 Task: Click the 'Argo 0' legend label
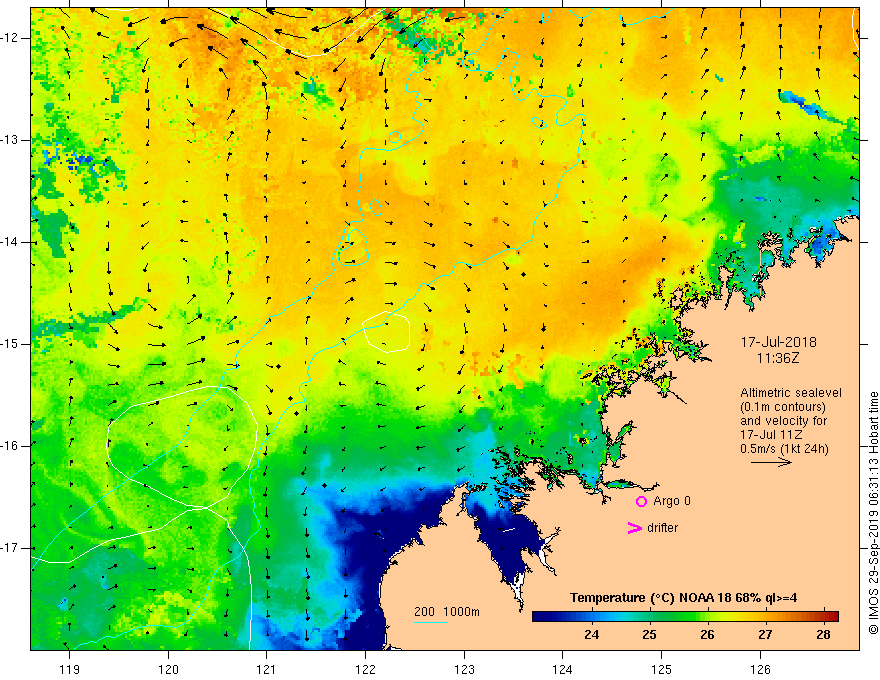tap(672, 501)
